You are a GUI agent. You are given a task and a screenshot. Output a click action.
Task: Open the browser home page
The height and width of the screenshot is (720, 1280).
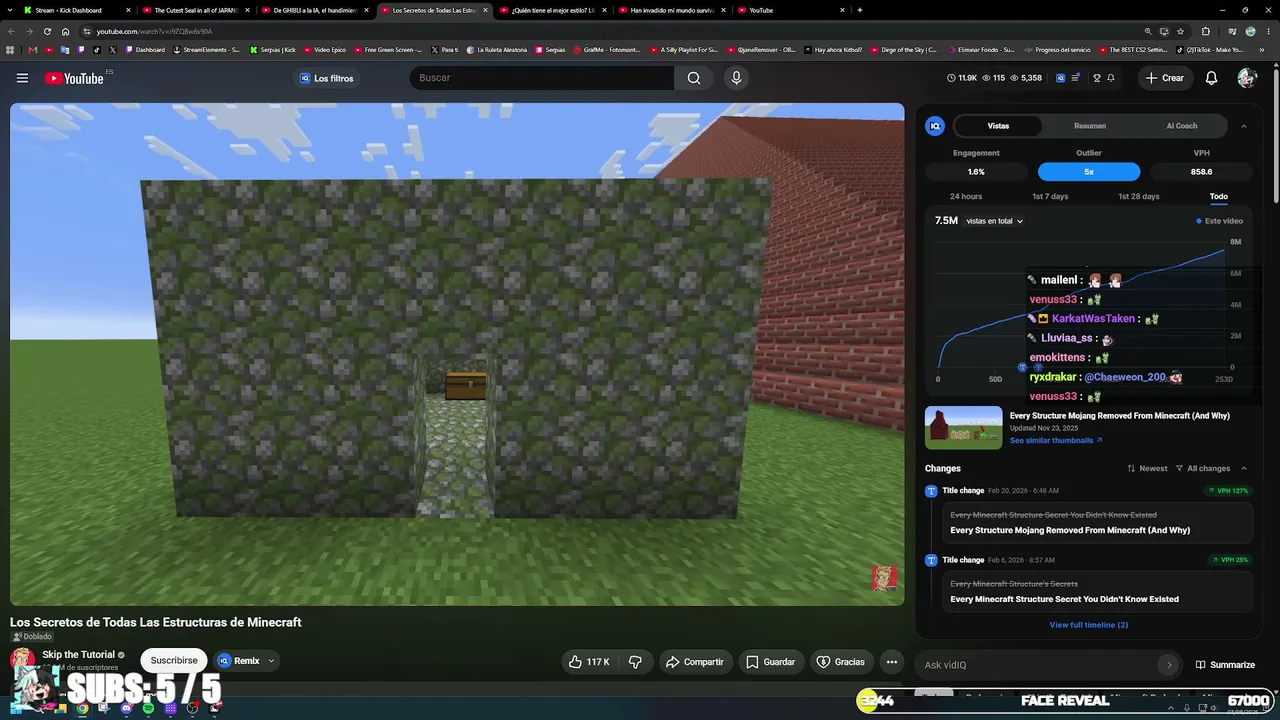tap(66, 31)
